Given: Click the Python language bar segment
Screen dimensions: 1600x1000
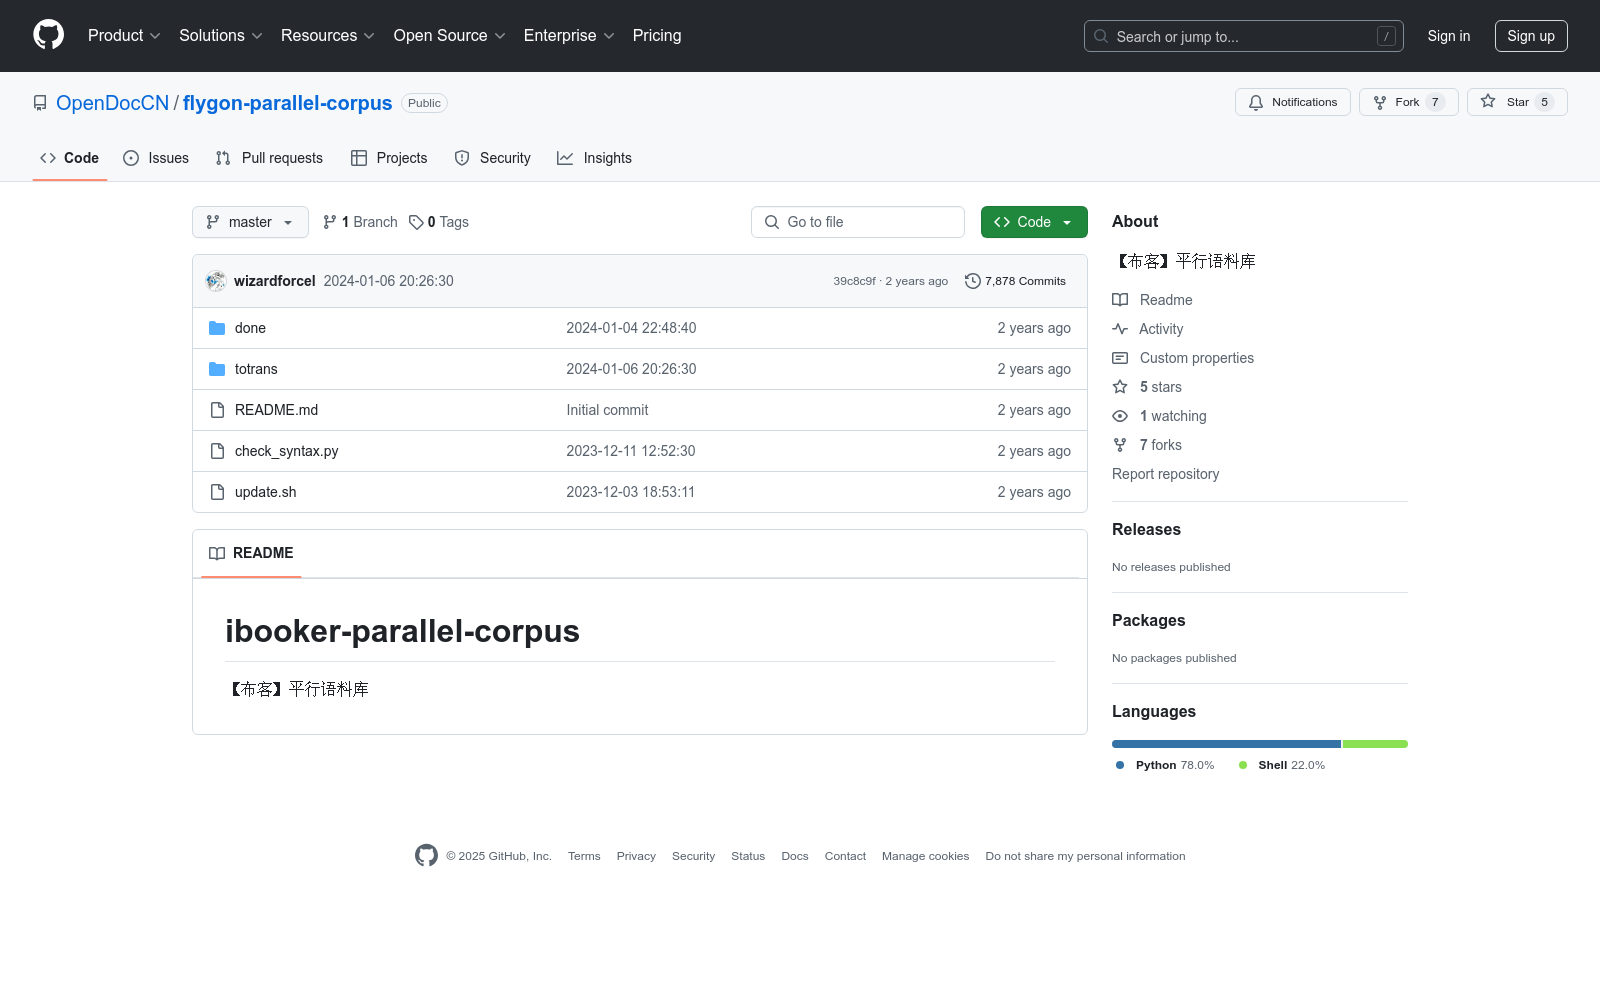Looking at the screenshot, I should (x=1226, y=744).
